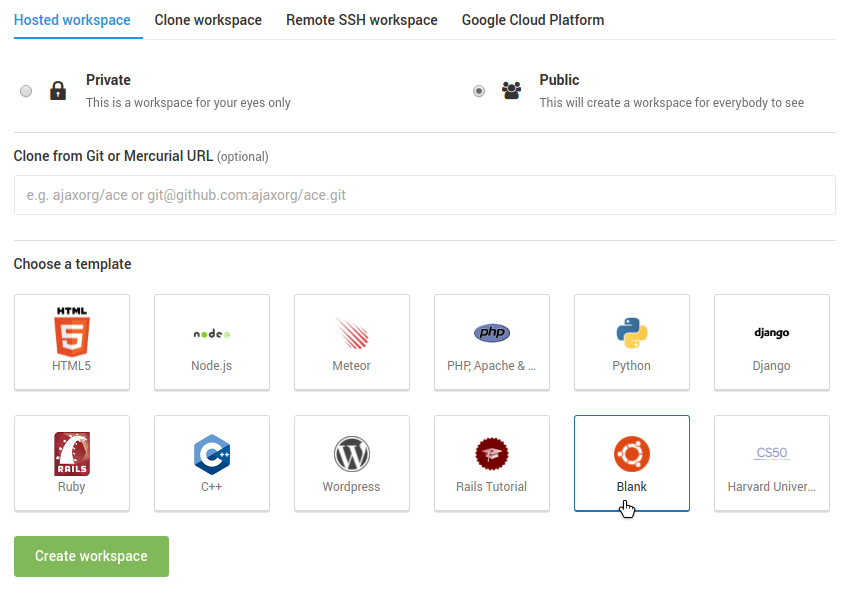This screenshot has height=589, width=849.
Task: Open the Google Cloud Platform tab
Action: click(533, 20)
